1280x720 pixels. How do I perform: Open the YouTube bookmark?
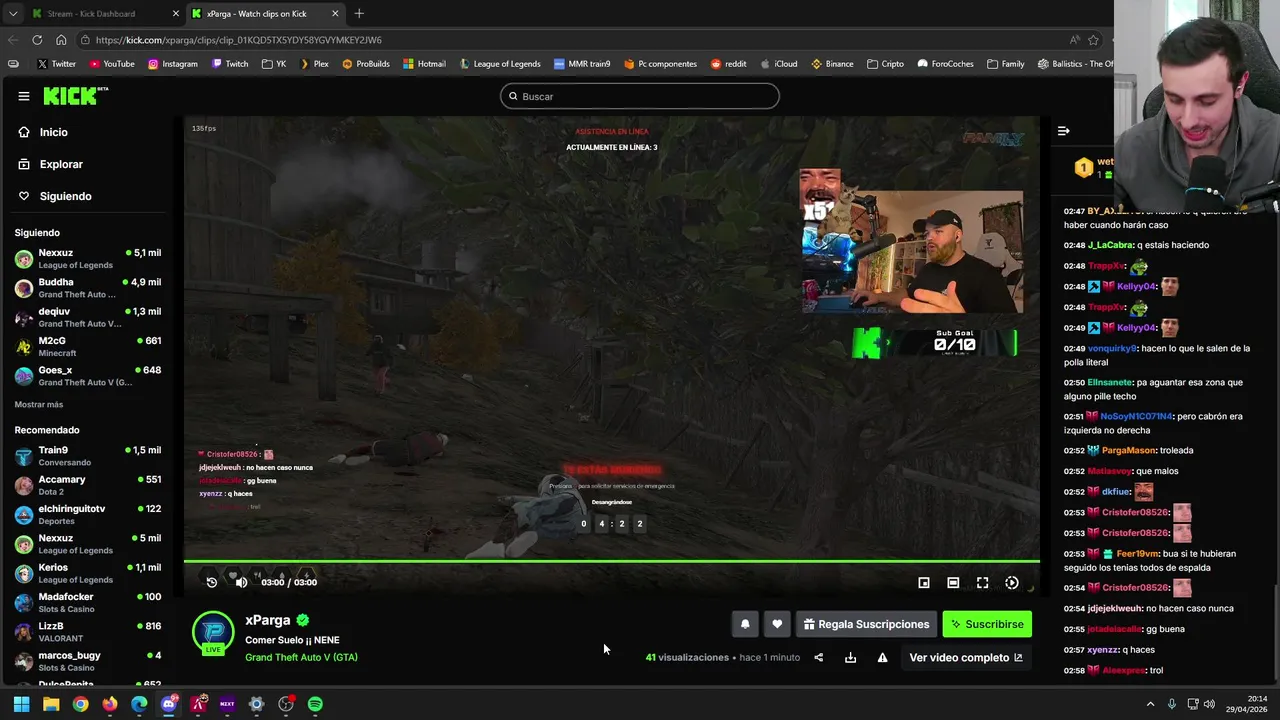(x=112, y=64)
